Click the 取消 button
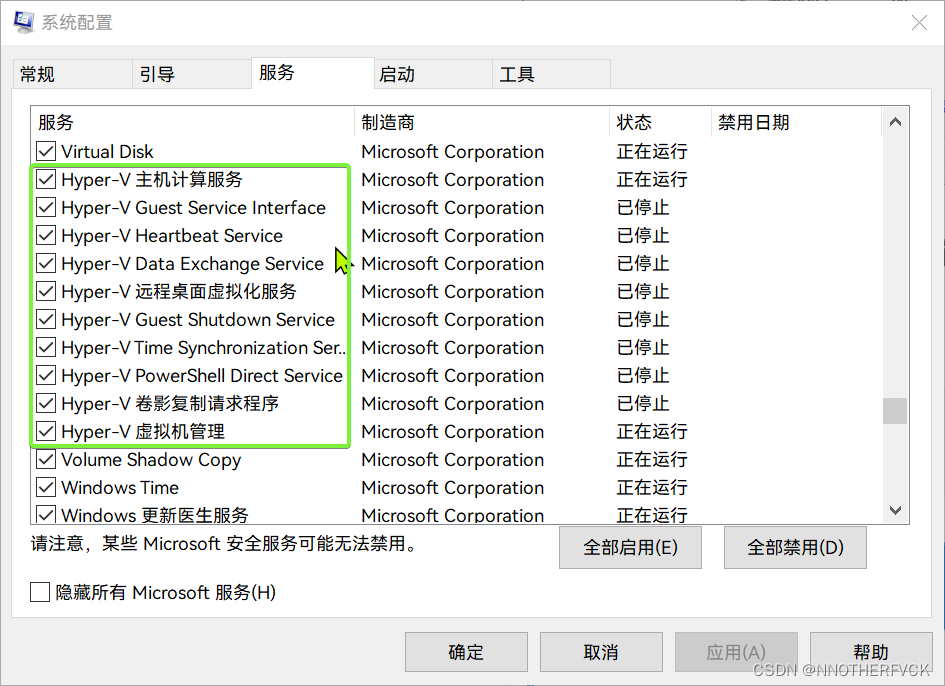945x686 pixels. (x=601, y=652)
